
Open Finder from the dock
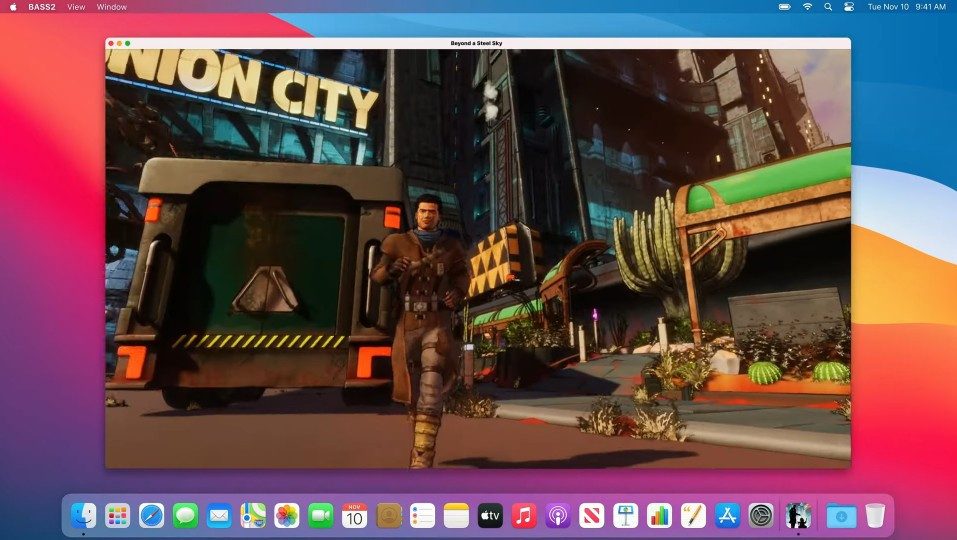84,516
